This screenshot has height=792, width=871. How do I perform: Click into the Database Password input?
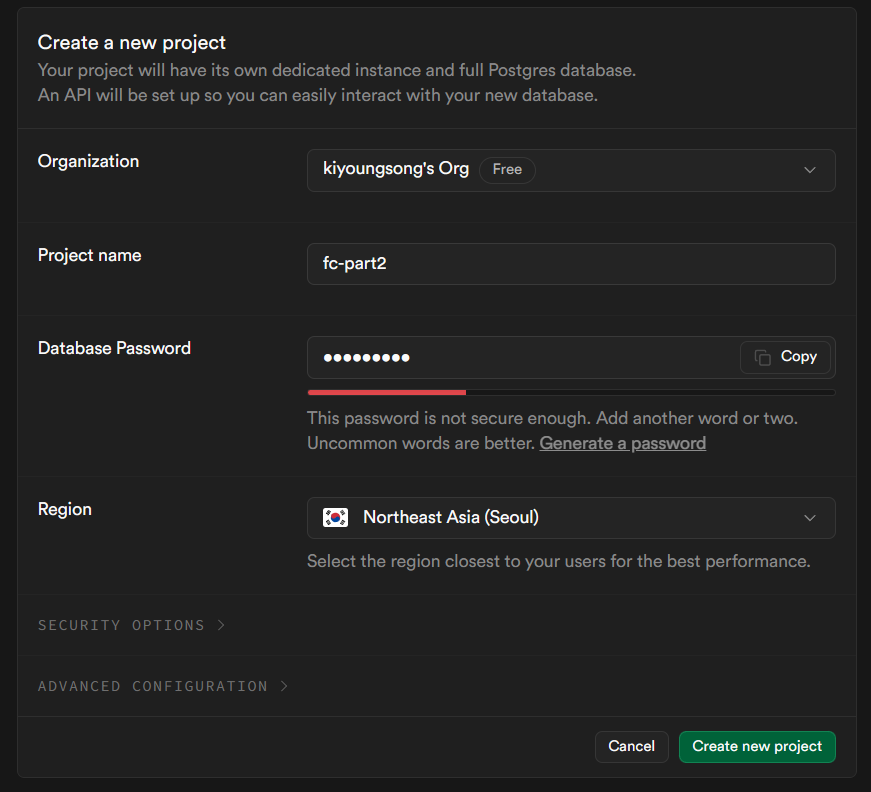[x=520, y=357]
